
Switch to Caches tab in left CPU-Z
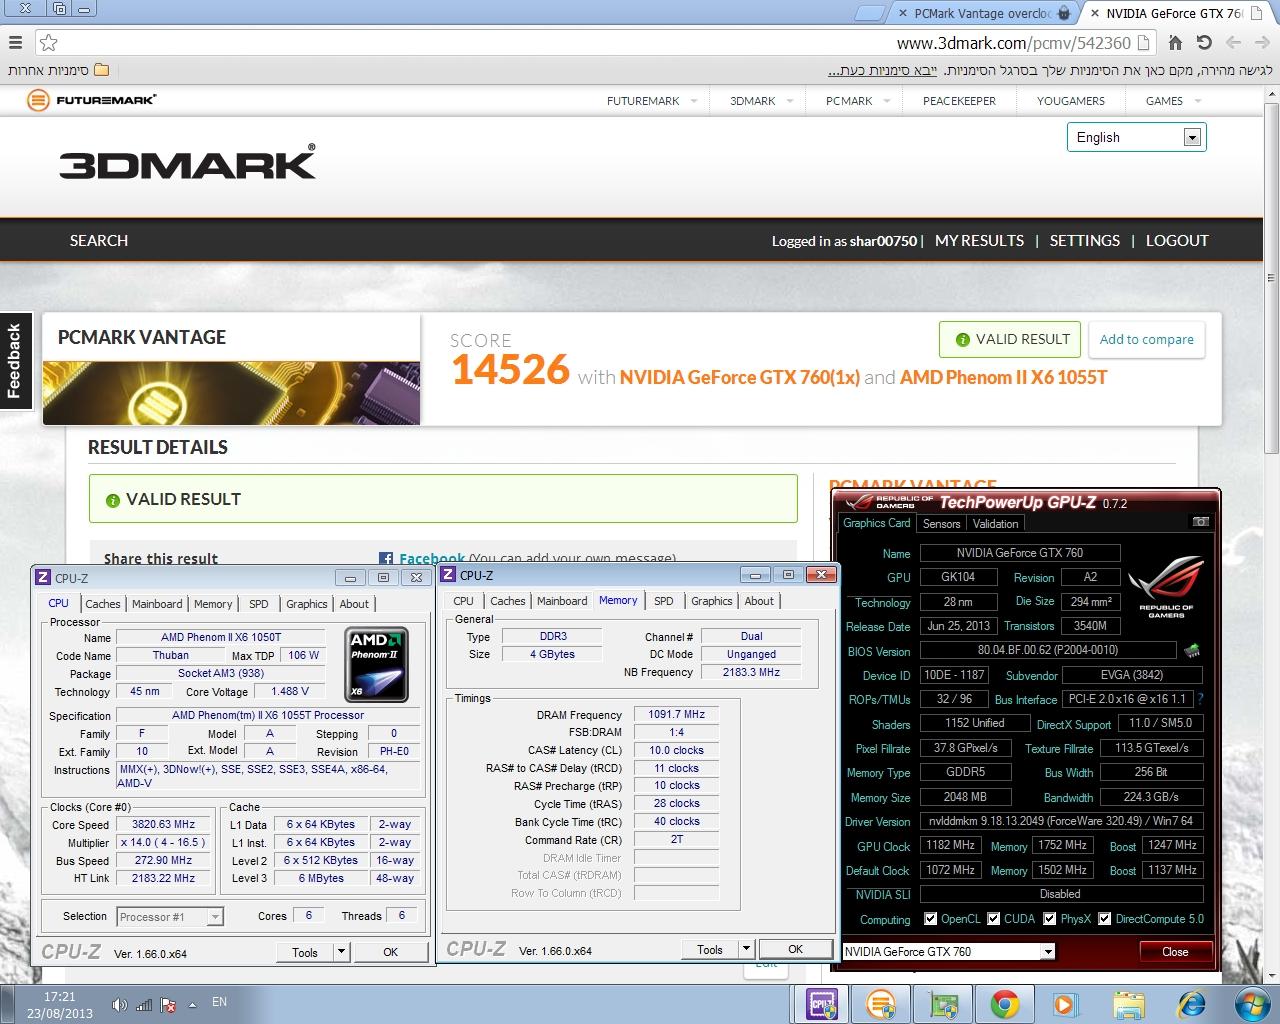click(103, 604)
